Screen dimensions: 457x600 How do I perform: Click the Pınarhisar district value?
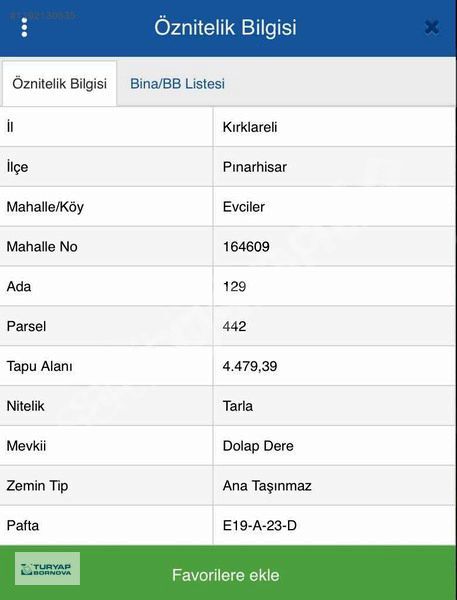pyautogui.click(x=255, y=167)
